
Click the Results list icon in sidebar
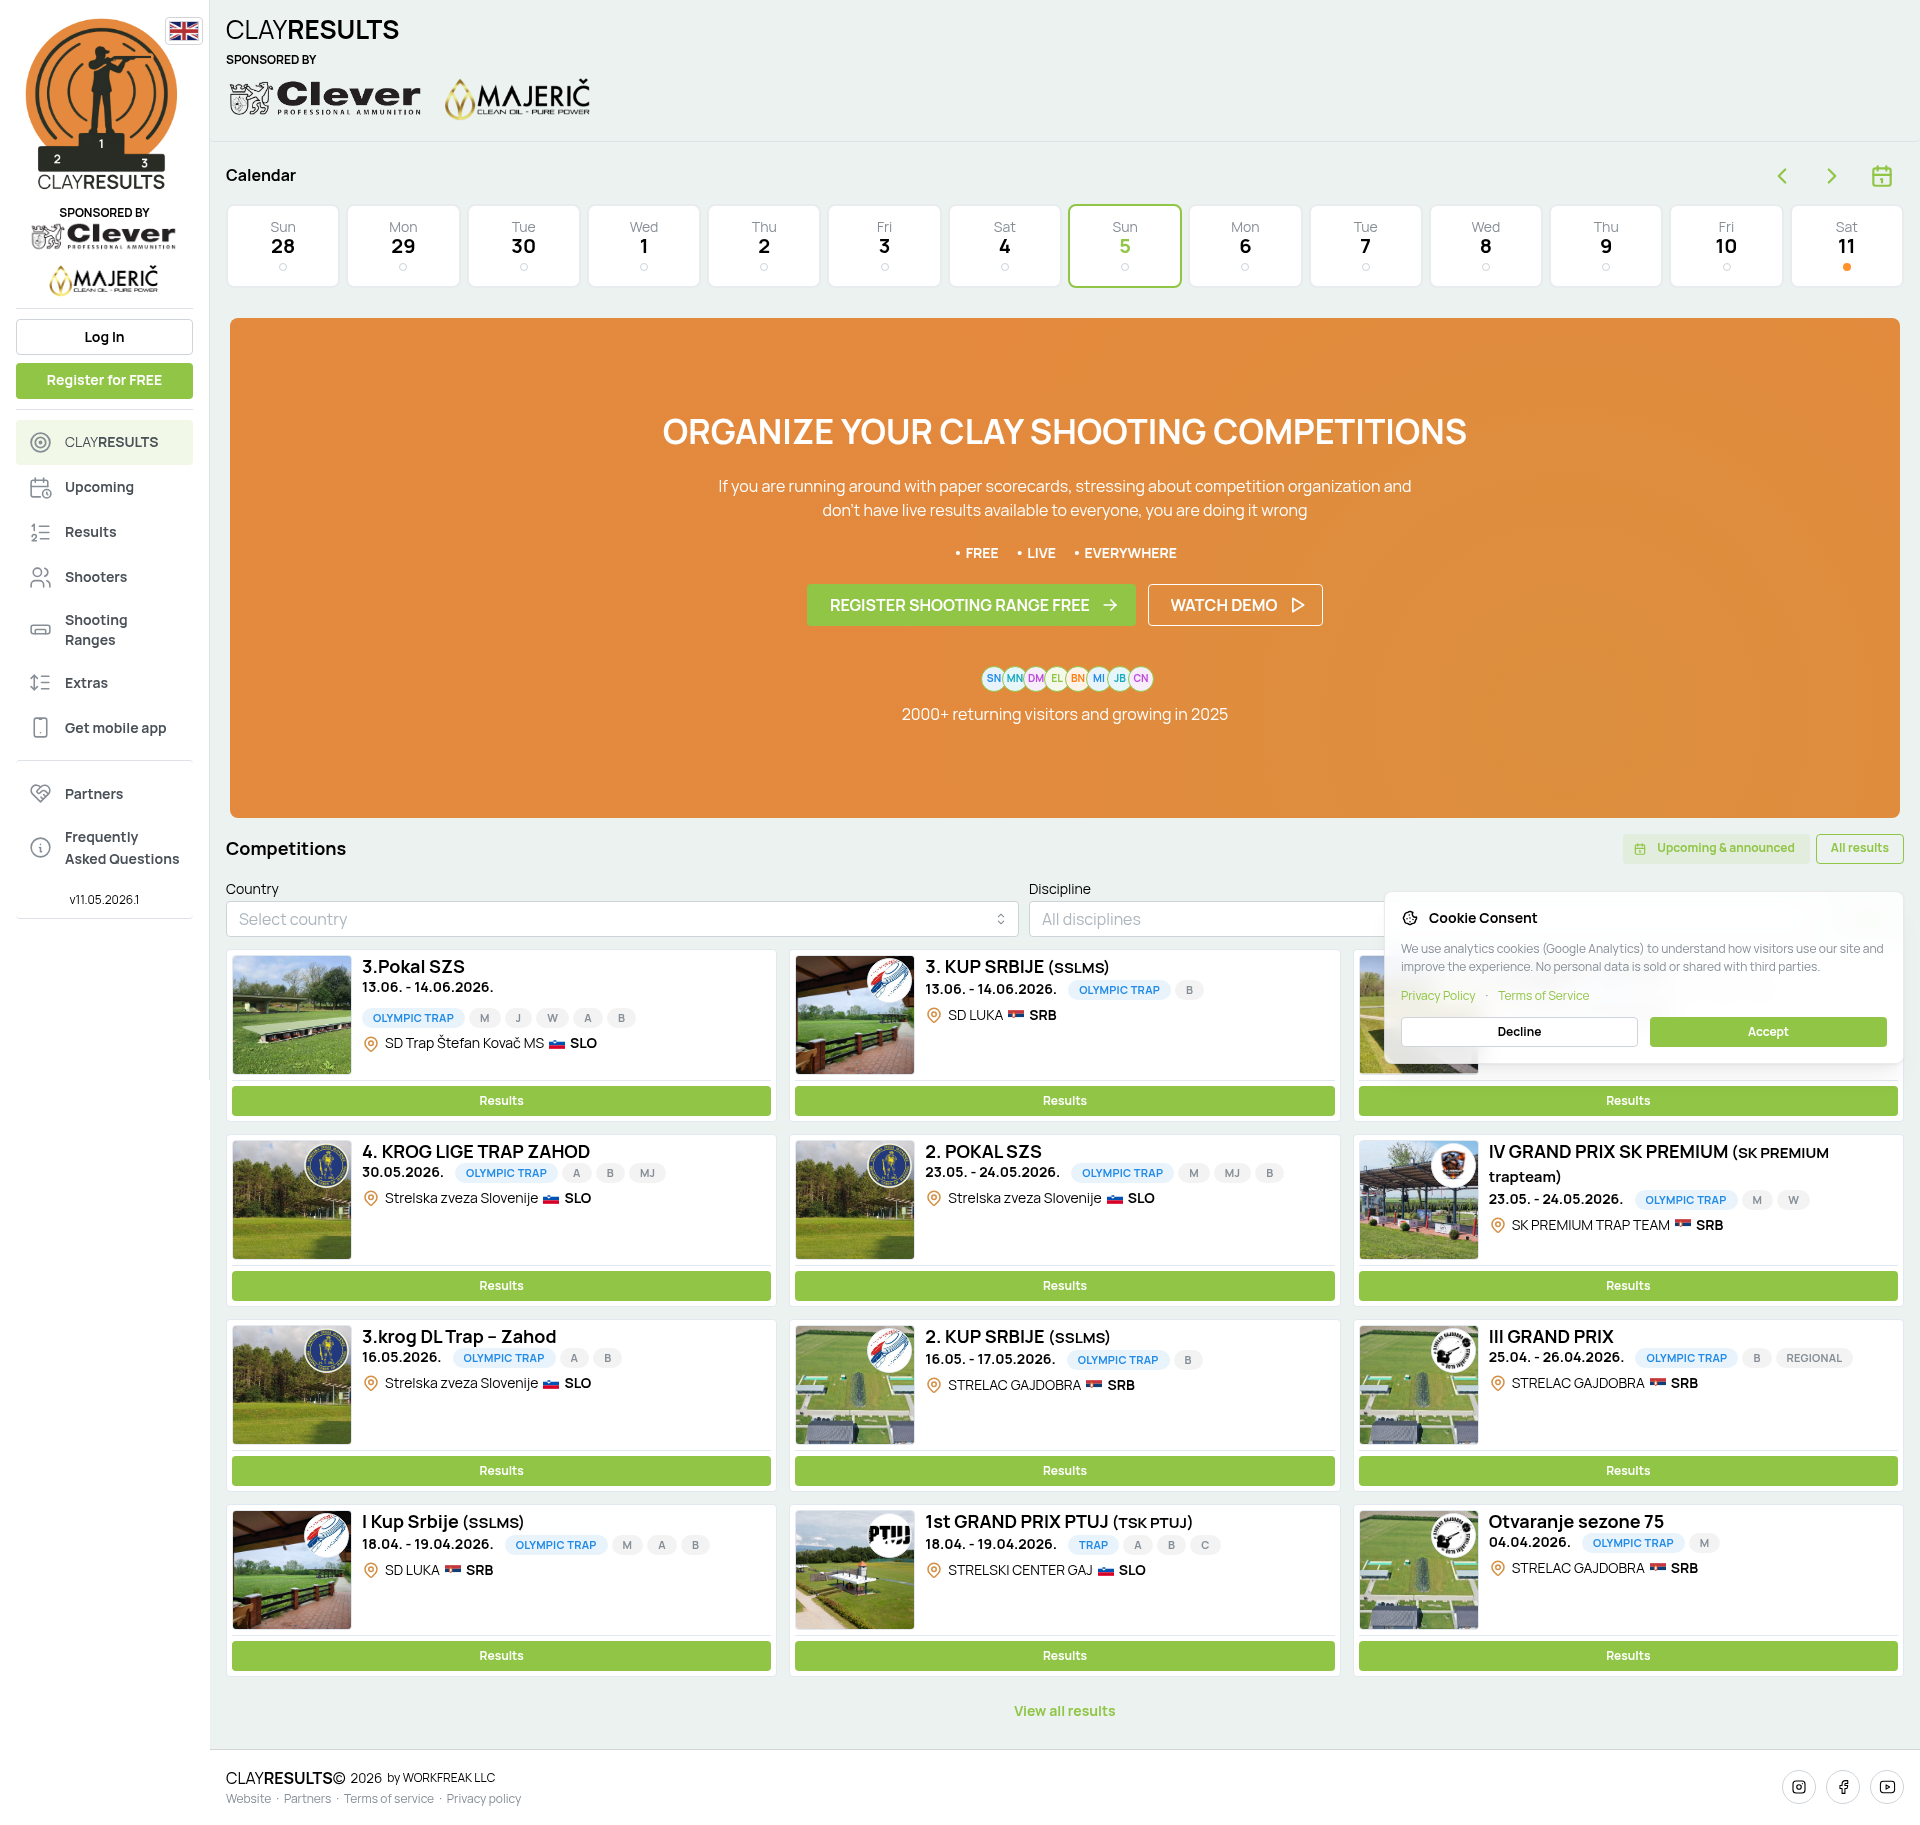point(40,533)
